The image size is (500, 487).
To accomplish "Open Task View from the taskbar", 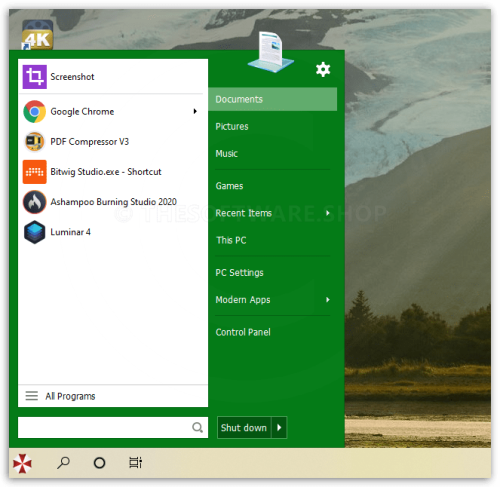I will click(135, 463).
